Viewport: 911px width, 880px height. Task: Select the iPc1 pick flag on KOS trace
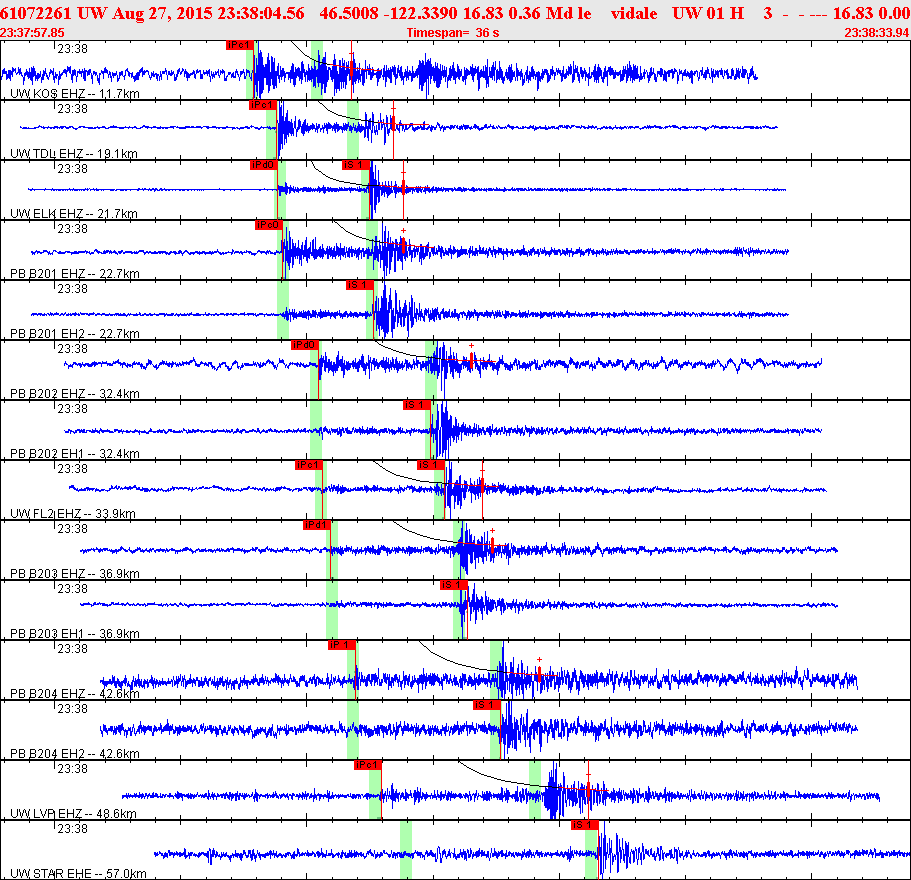[x=240, y=45]
